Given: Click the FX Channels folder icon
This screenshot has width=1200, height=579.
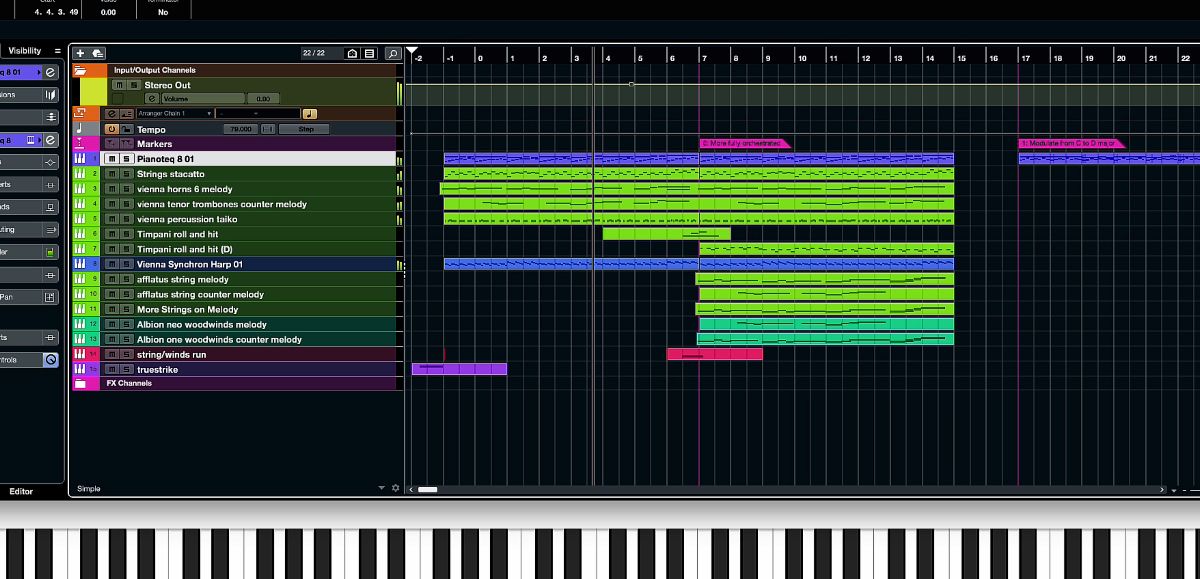Looking at the screenshot, I should pos(80,383).
